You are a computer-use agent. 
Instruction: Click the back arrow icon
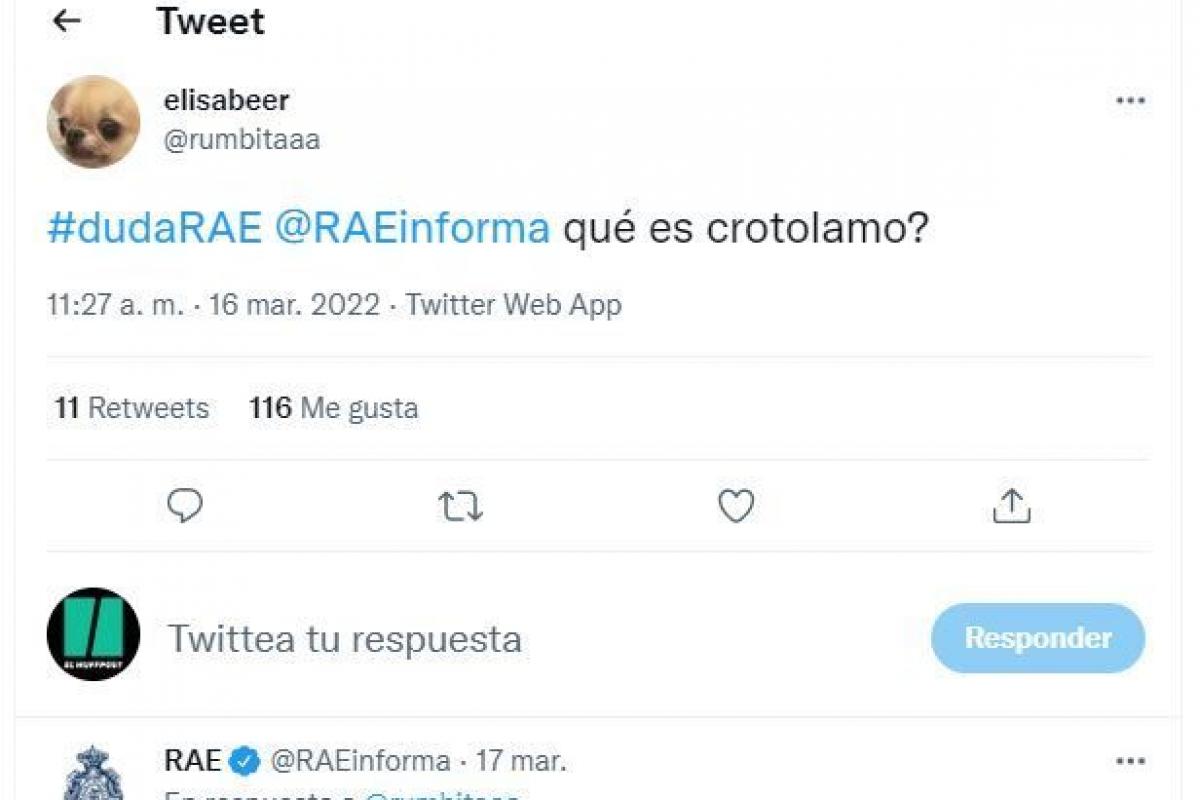(x=66, y=21)
